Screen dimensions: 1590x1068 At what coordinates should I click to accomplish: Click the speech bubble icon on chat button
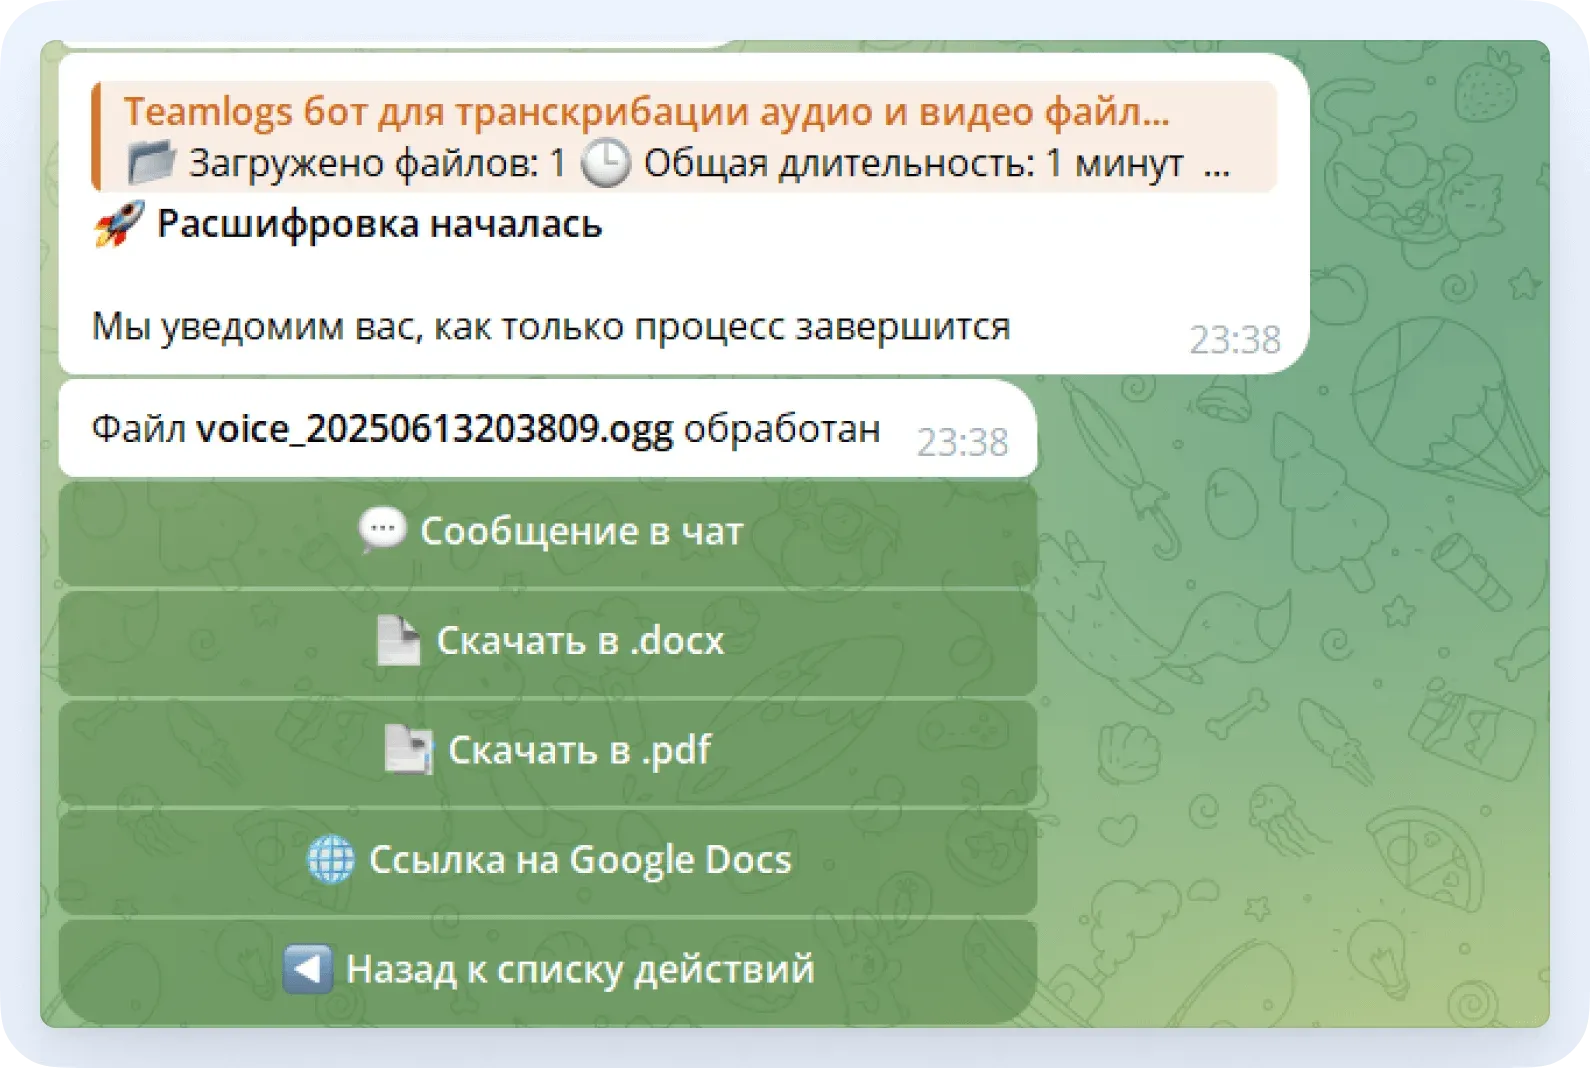pos(382,530)
